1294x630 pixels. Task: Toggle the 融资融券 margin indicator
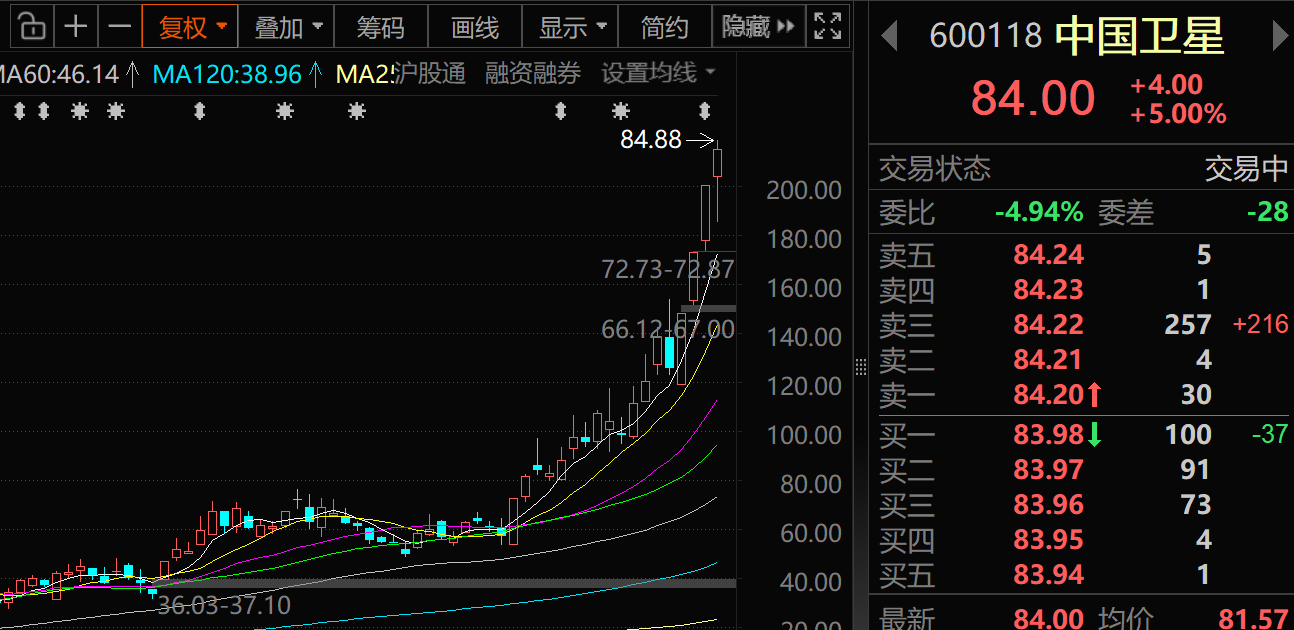click(x=533, y=73)
